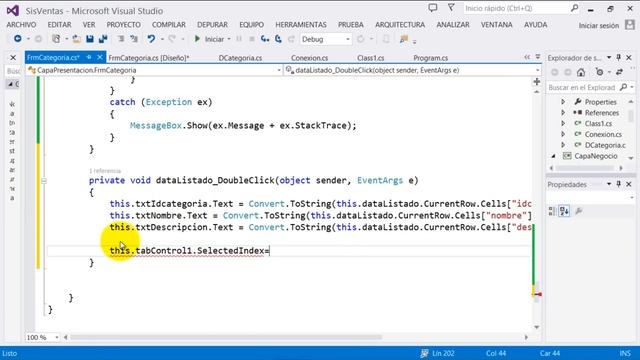The image size is (640, 360).
Task: Click the Quick Launch magnifier icon
Action: click(574, 8)
